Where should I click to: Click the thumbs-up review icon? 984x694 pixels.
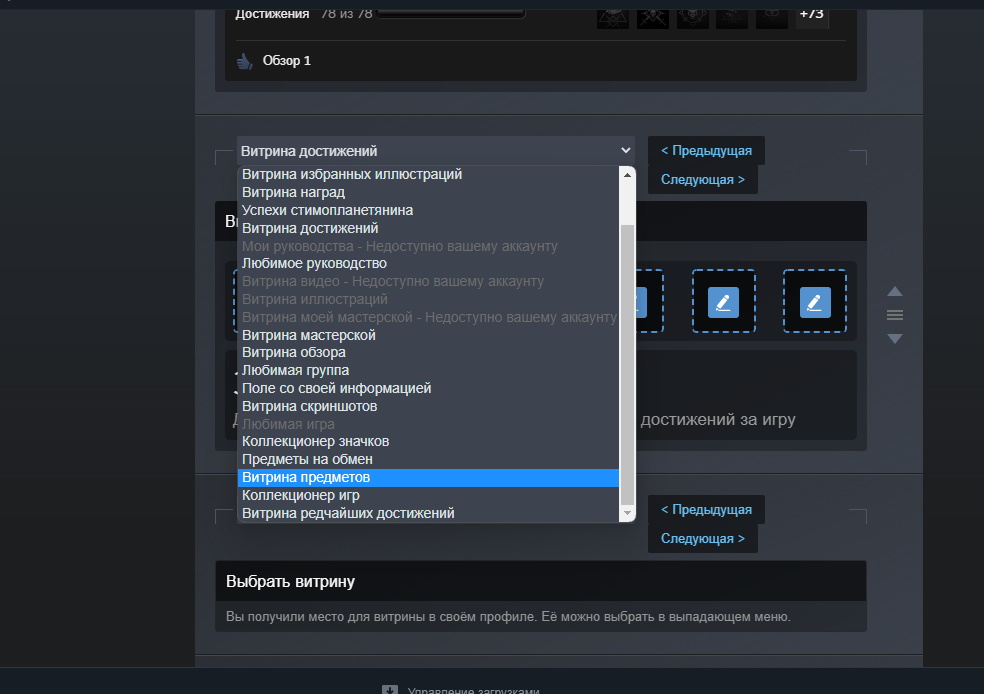click(x=244, y=61)
